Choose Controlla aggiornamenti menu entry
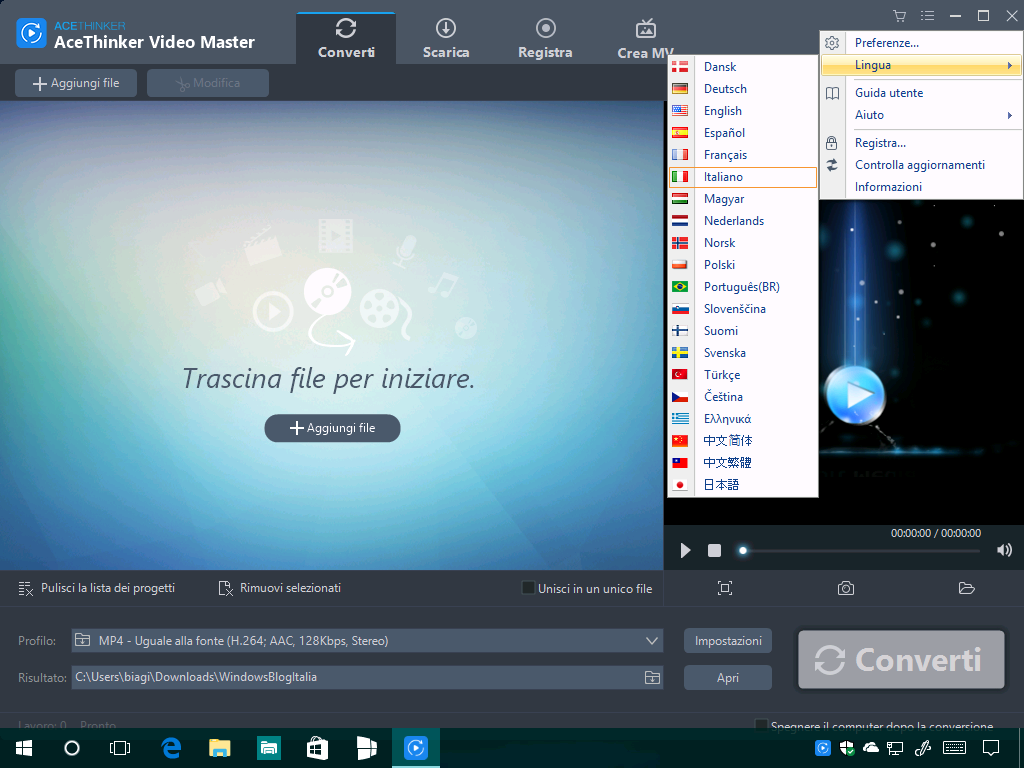 921,165
